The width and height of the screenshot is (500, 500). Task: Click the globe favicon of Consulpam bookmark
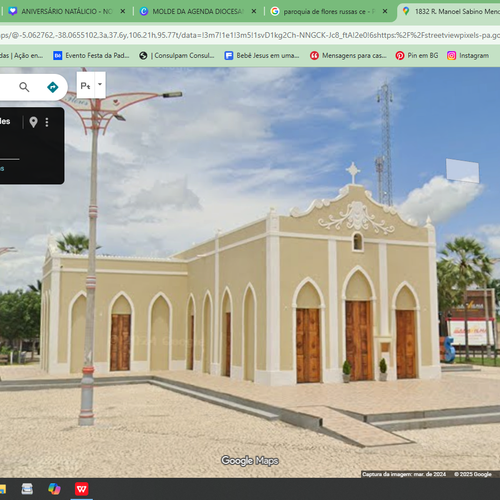[x=143, y=56]
